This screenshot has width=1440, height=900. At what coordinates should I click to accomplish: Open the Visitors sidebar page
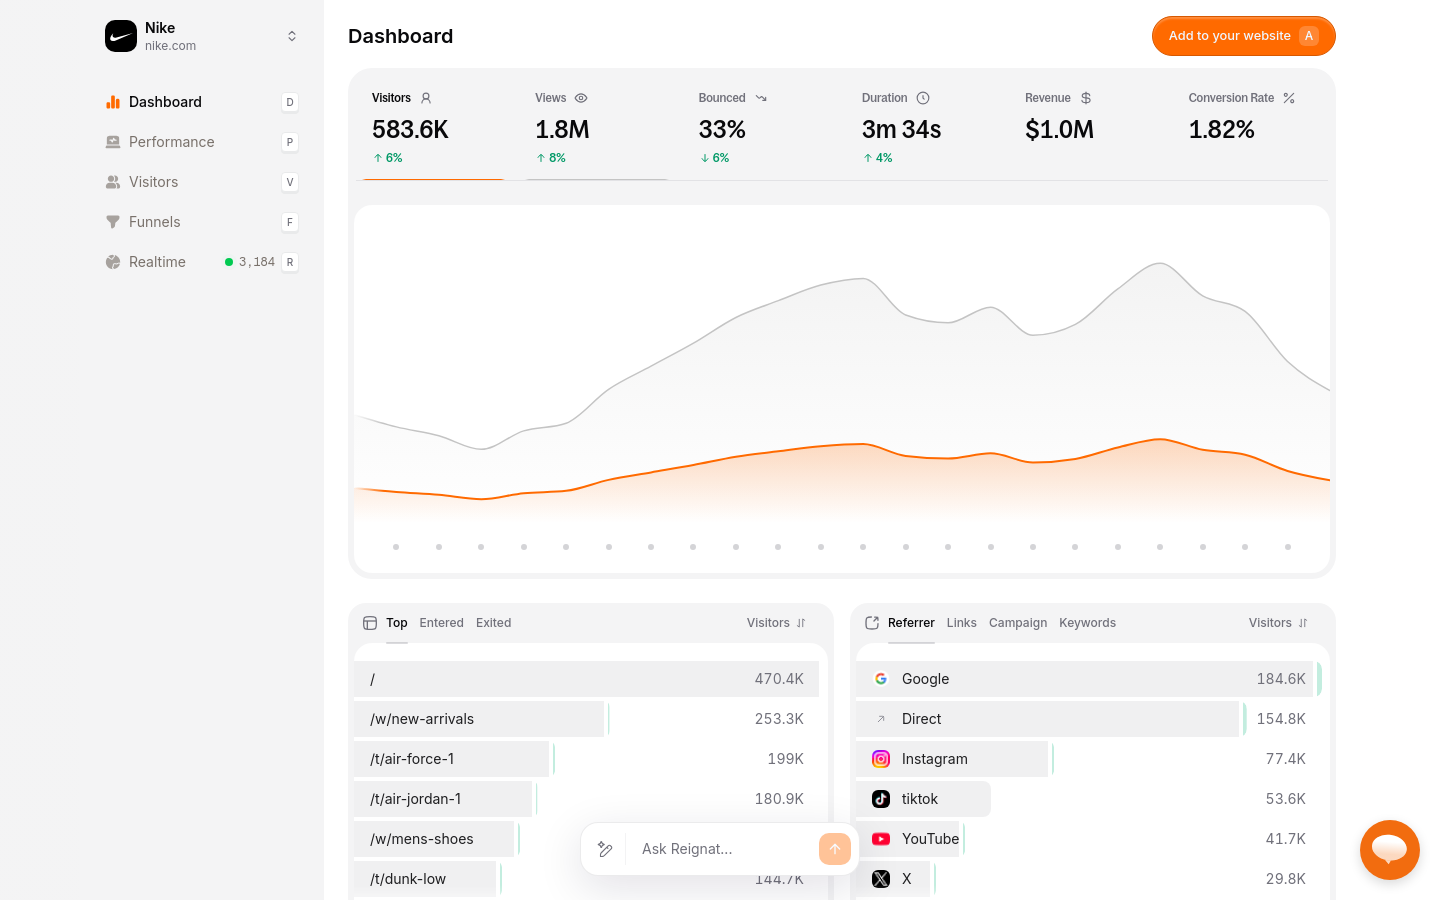pyautogui.click(x=202, y=182)
